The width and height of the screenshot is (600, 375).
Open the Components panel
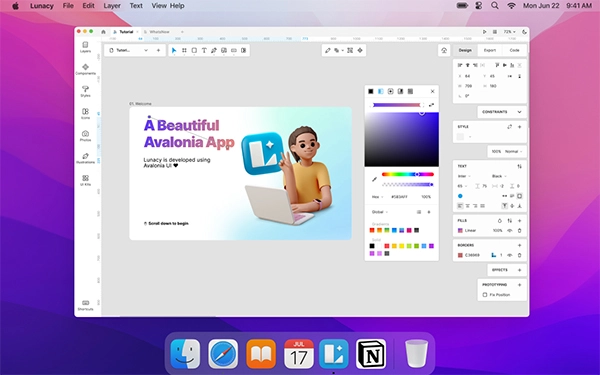point(85,69)
